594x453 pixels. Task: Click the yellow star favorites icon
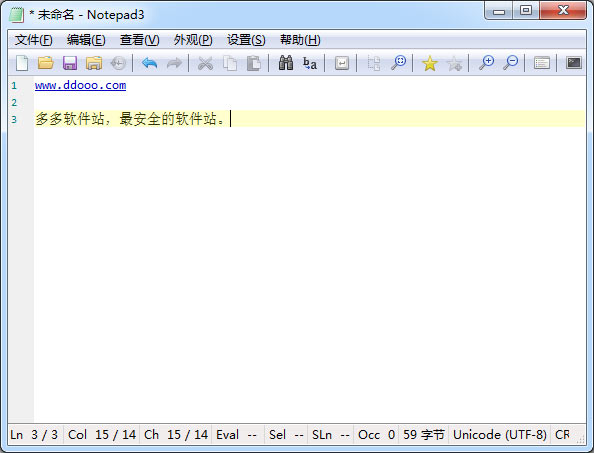(430, 63)
